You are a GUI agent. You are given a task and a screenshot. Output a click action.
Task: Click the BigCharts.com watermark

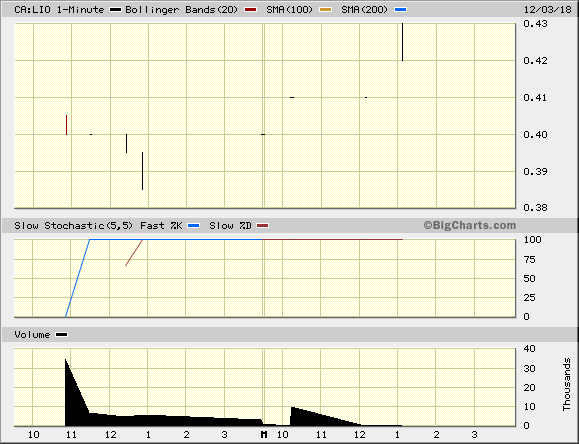tap(470, 225)
